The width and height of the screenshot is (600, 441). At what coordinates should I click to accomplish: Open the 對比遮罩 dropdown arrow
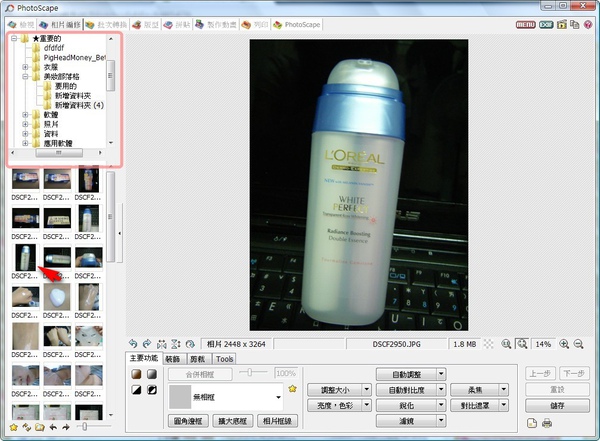click(x=504, y=405)
